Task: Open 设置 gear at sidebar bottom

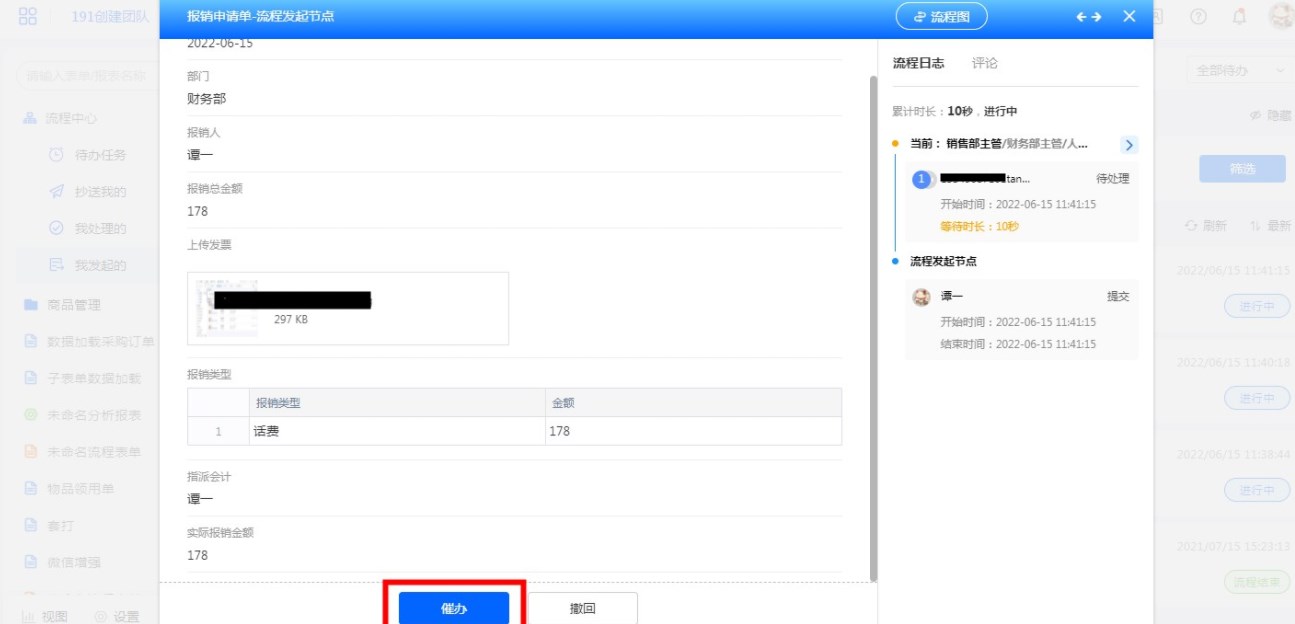Action: point(101,616)
